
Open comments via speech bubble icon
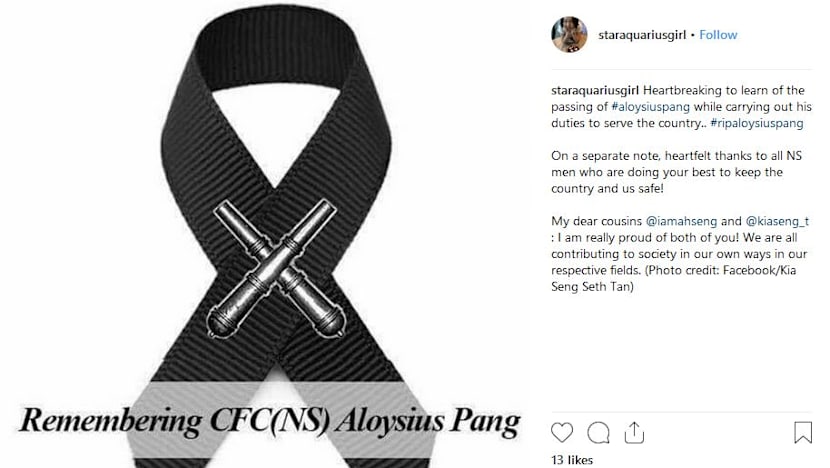(598, 433)
